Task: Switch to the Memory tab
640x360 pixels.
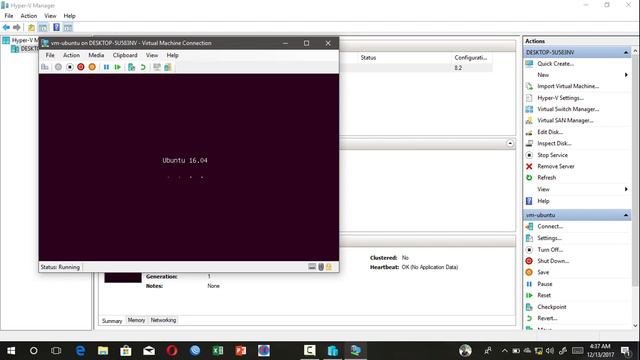Action: click(136, 320)
